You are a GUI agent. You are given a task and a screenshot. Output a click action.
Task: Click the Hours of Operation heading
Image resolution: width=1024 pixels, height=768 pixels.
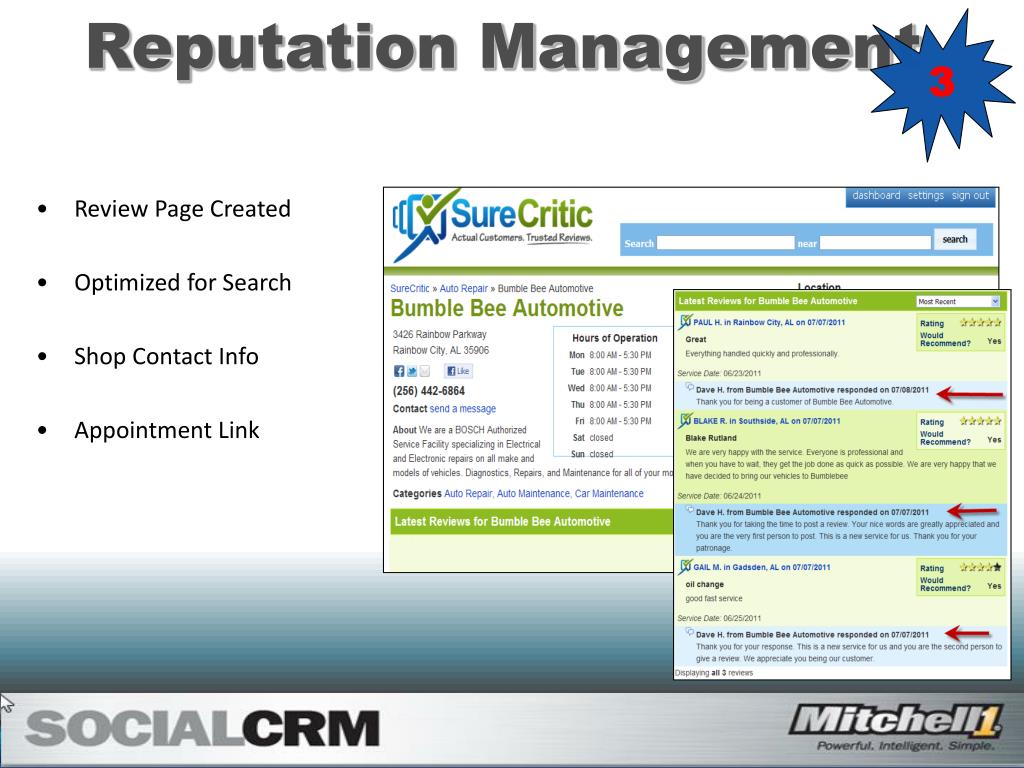(615, 338)
